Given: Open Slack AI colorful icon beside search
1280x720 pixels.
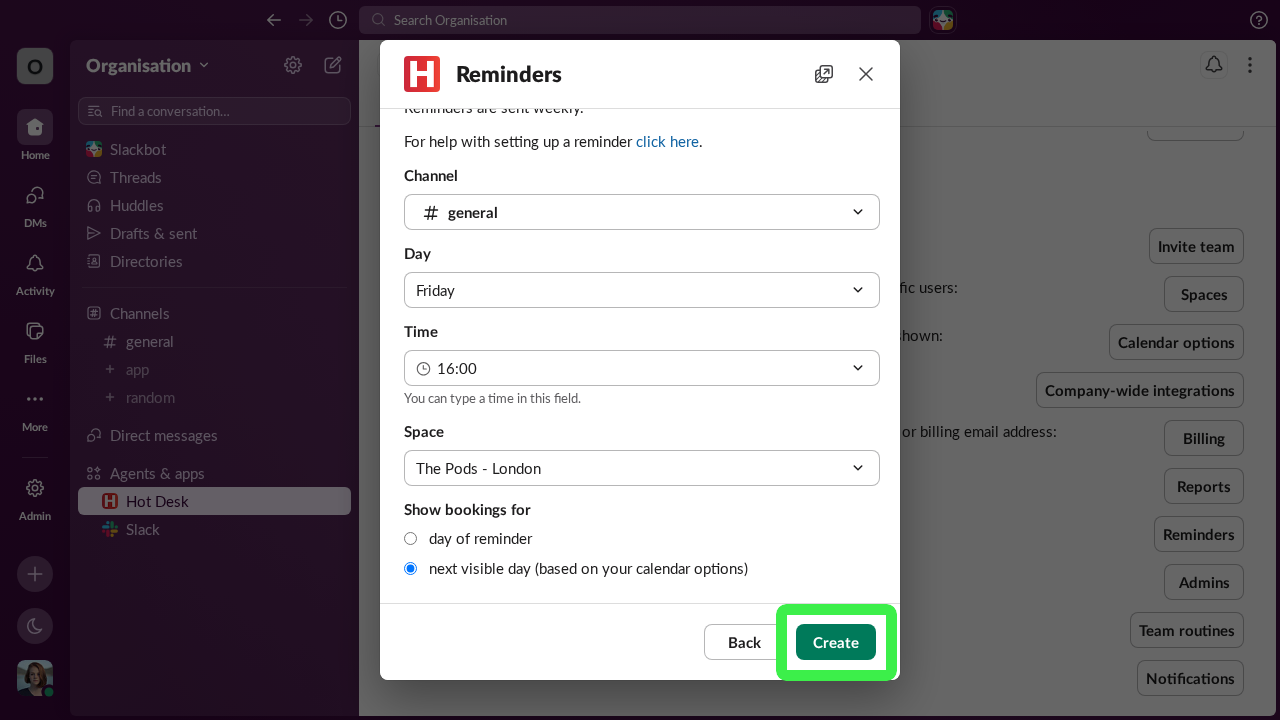Looking at the screenshot, I should click(943, 20).
